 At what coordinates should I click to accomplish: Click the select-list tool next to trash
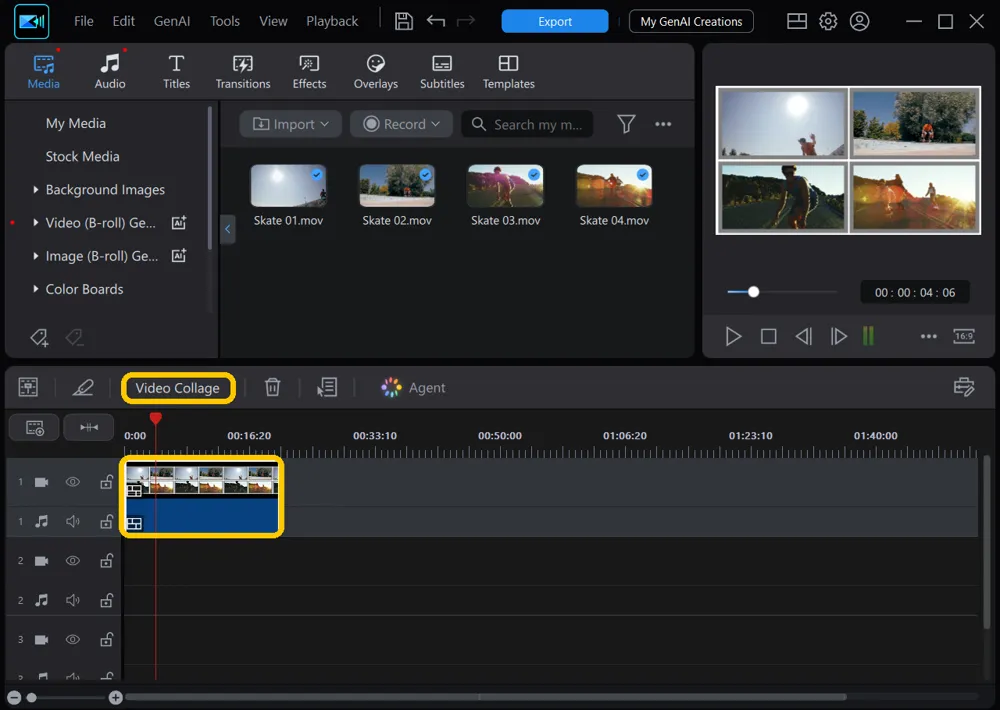(327, 387)
